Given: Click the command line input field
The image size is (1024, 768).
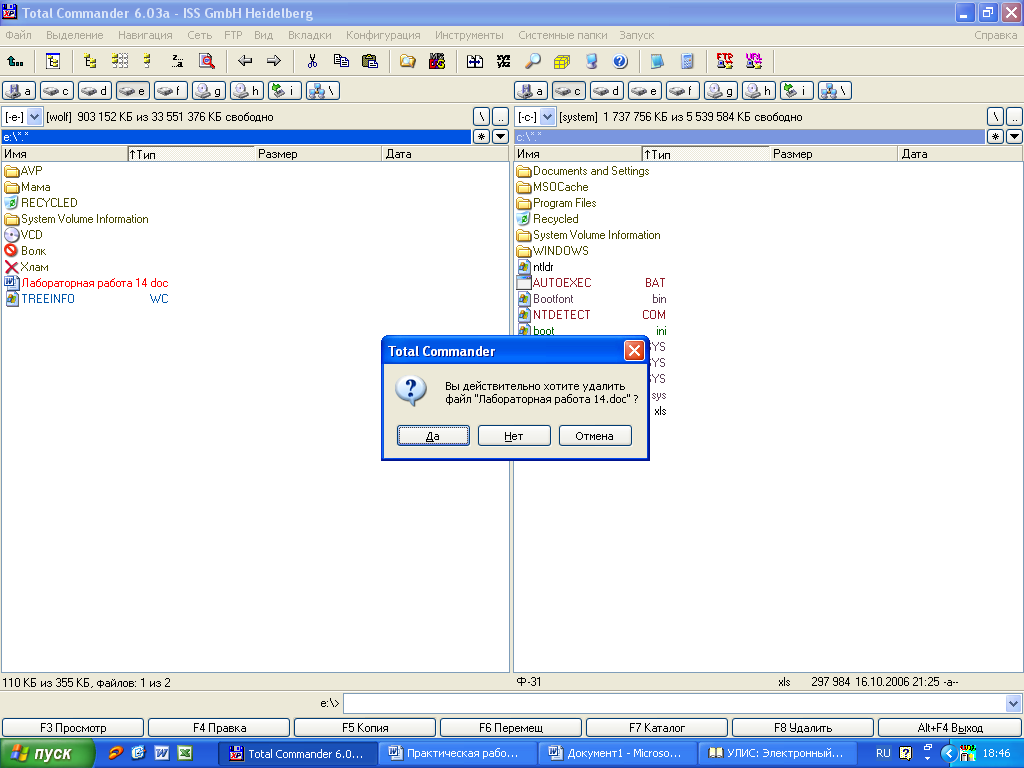Looking at the screenshot, I should (675, 703).
